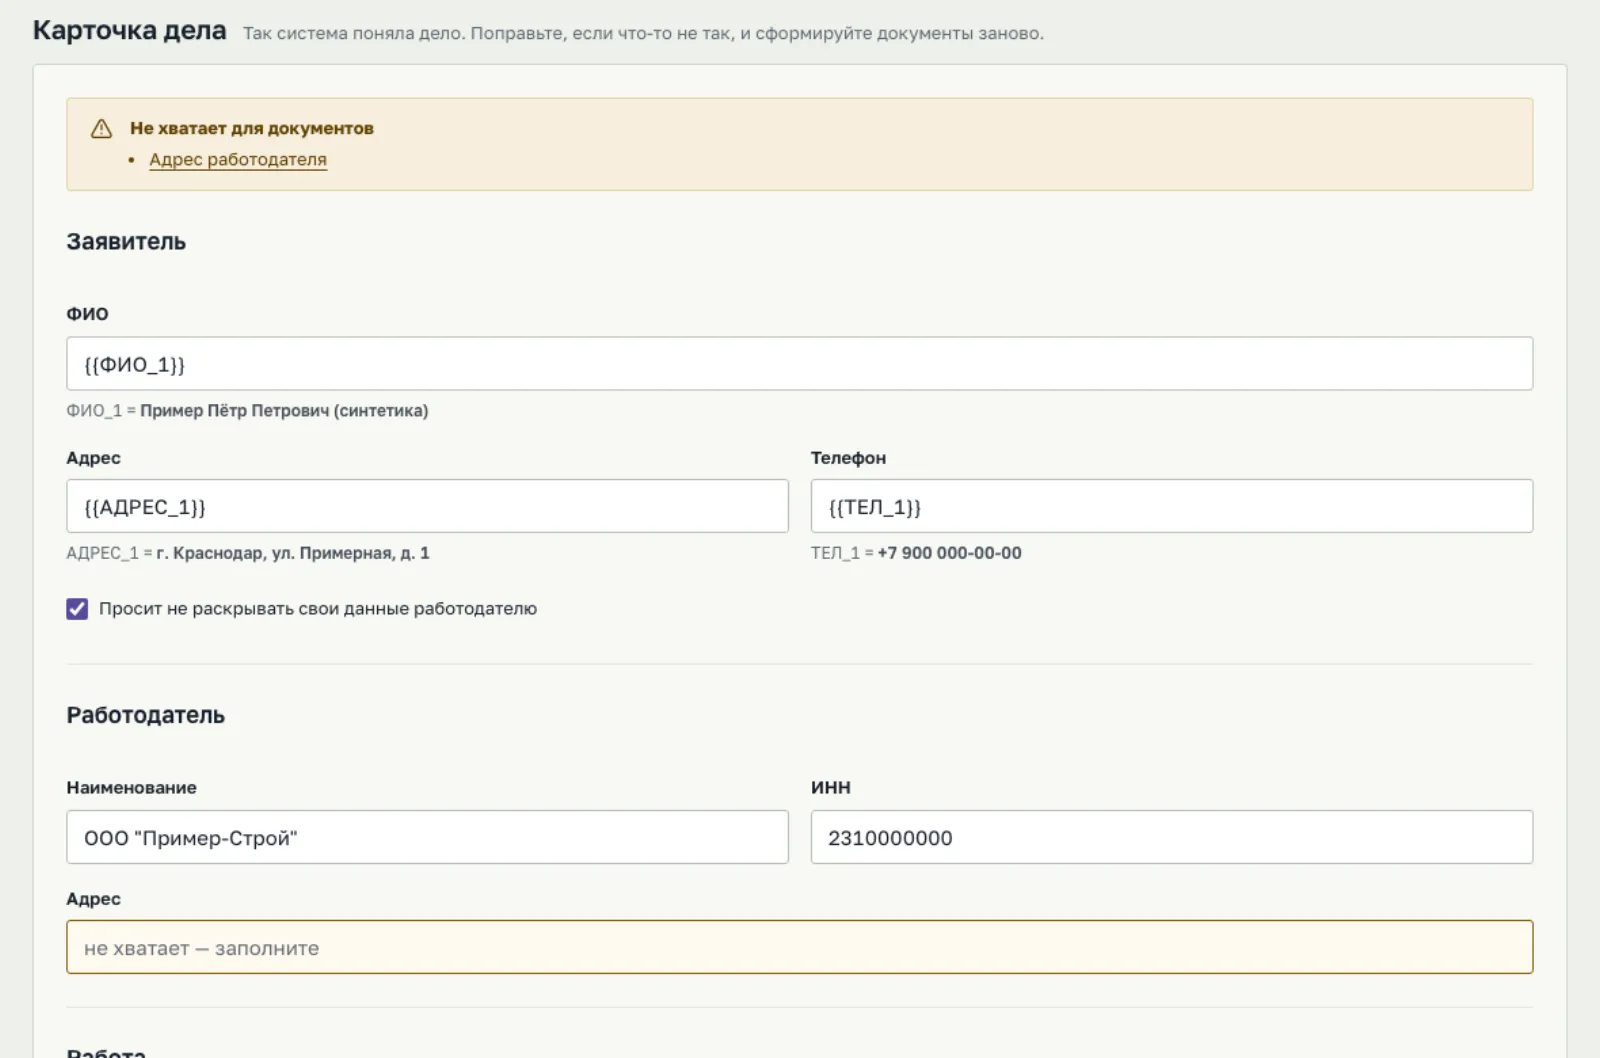Click the "Заявитель" section heading
The width and height of the screenshot is (1600, 1058).
click(126, 241)
